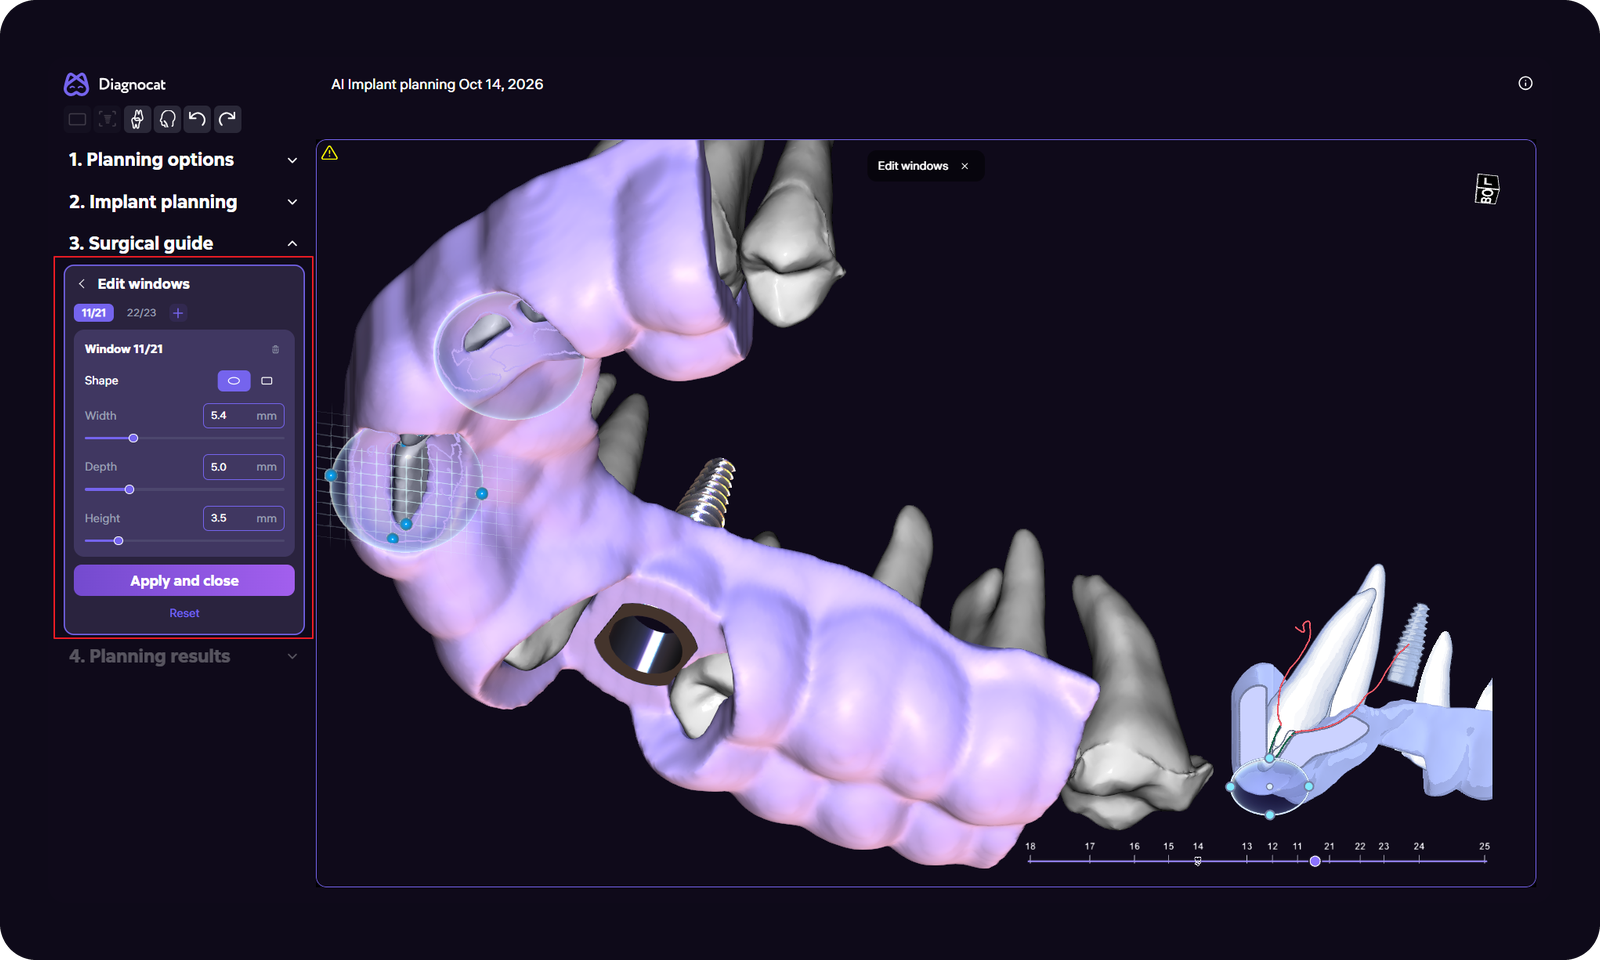The width and height of the screenshot is (1600, 960).
Task: Click the implant marker at tooth 14
Action: point(1198,861)
